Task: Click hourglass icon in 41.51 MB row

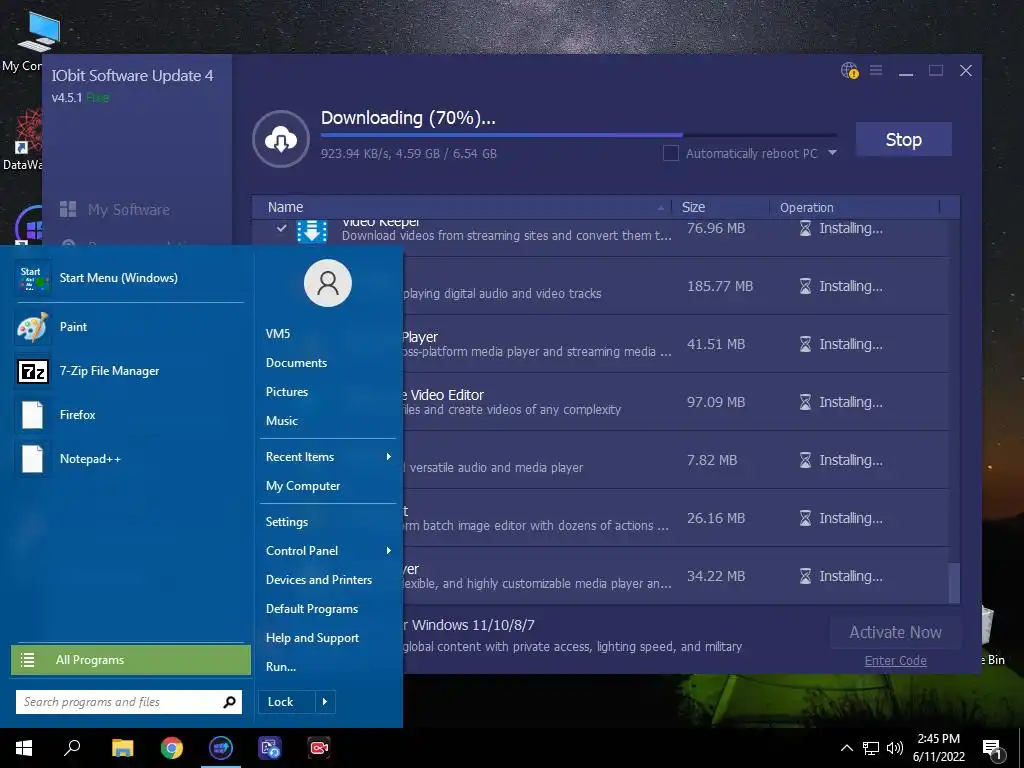Action: (x=805, y=344)
